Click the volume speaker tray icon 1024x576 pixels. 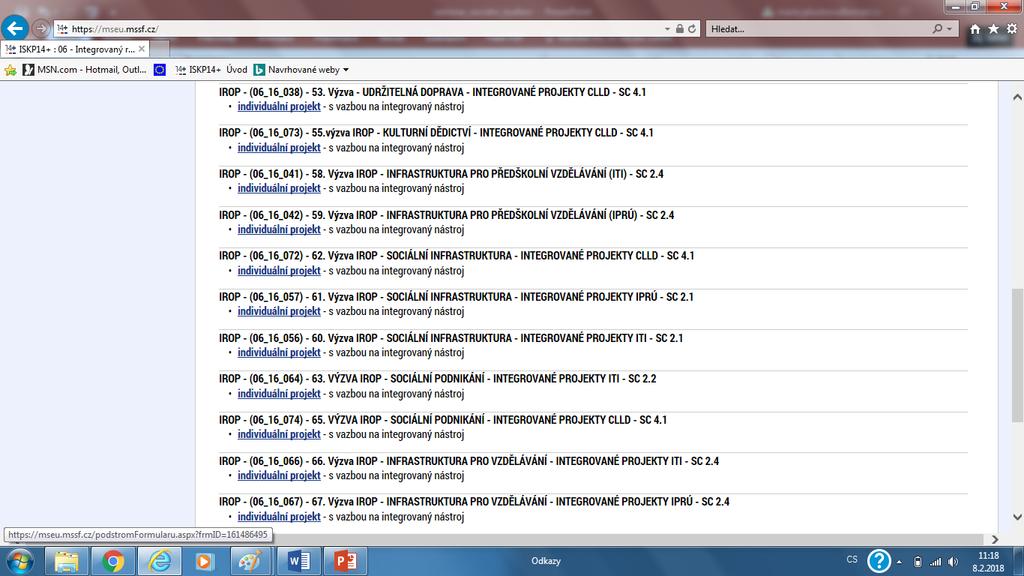coord(953,562)
